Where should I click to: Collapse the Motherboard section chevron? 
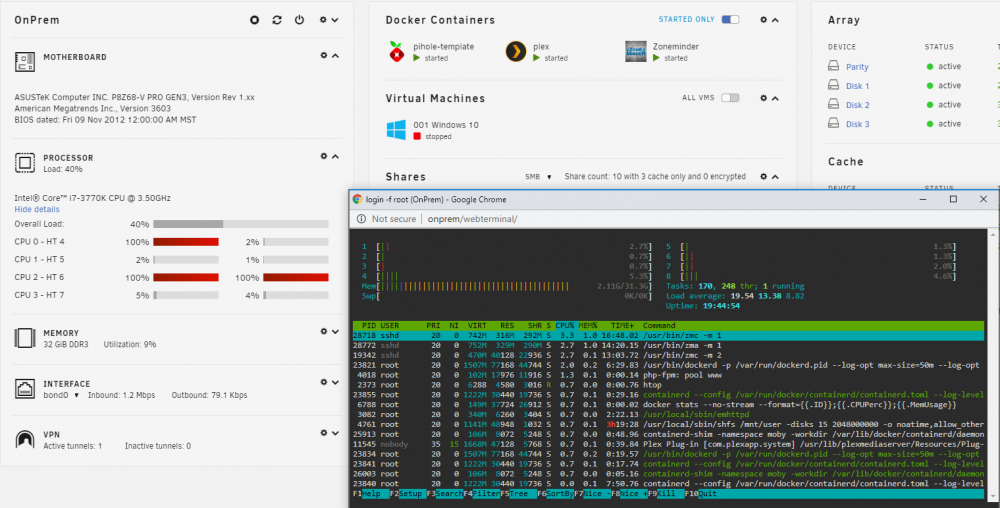(335, 55)
